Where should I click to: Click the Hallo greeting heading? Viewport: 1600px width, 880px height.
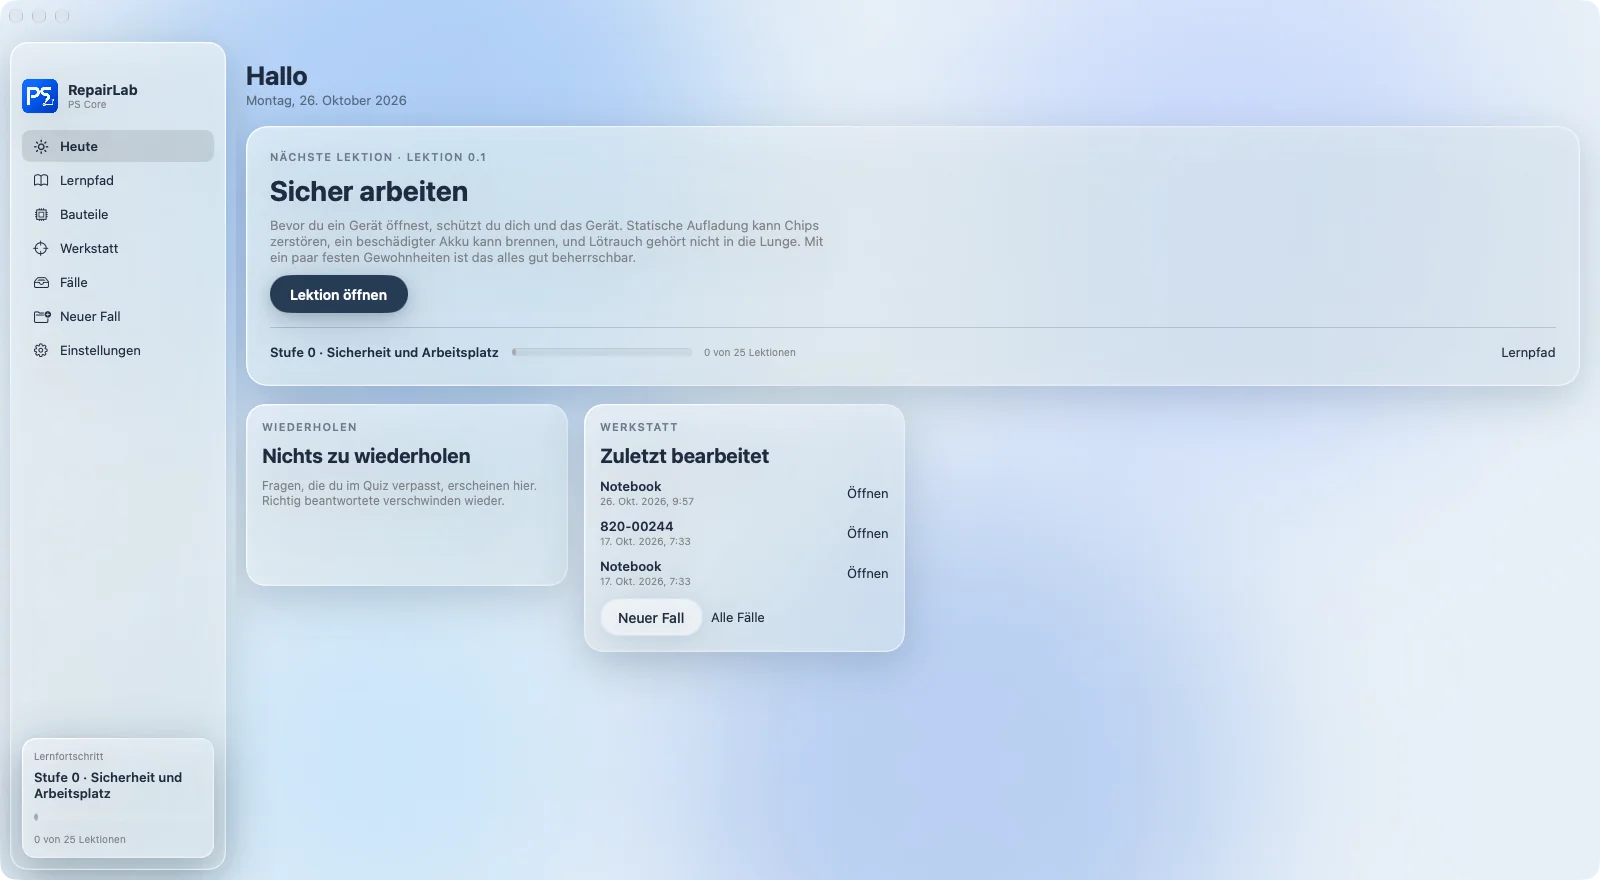[x=277, y=76]
